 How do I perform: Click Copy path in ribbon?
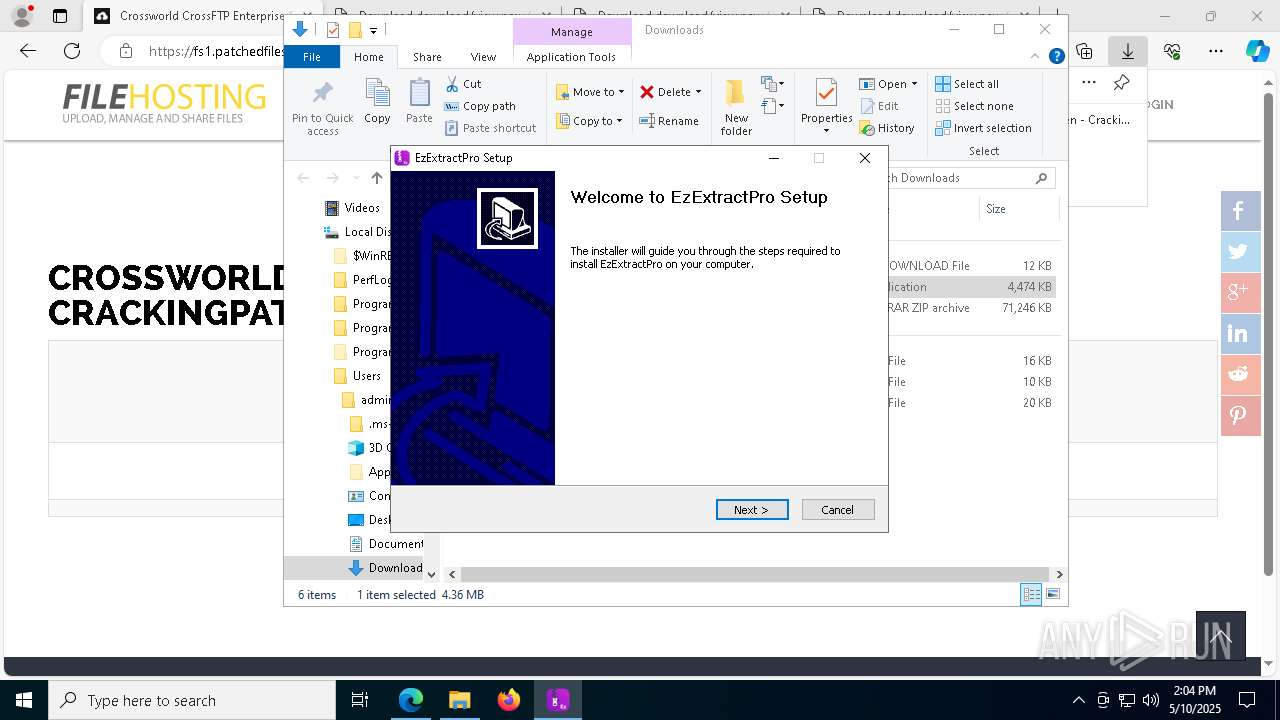coord(480,106)
